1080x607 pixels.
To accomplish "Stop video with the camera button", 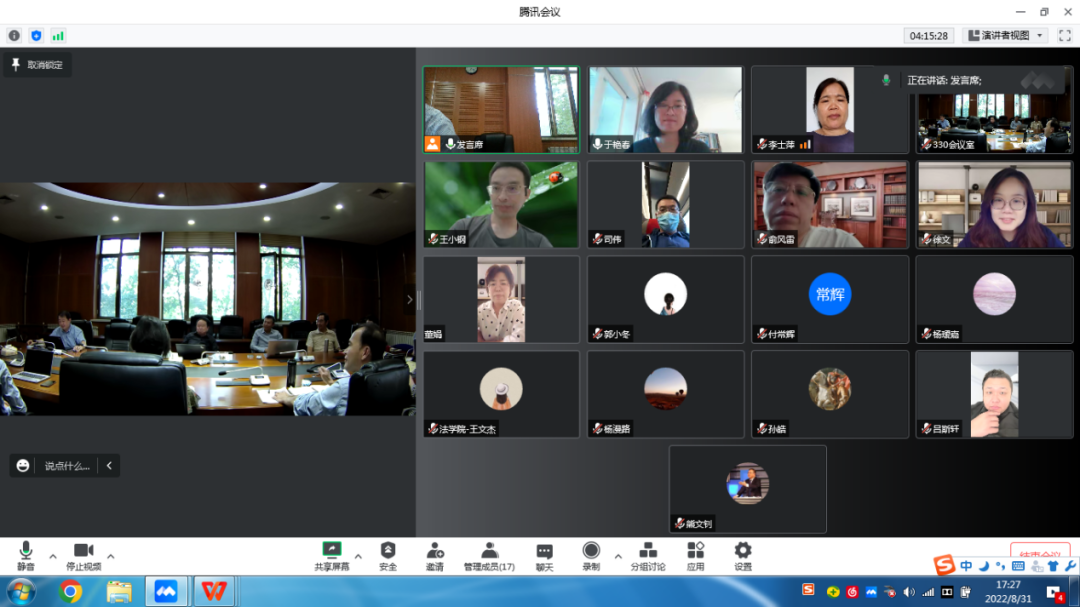I will (x=83, y=556).
